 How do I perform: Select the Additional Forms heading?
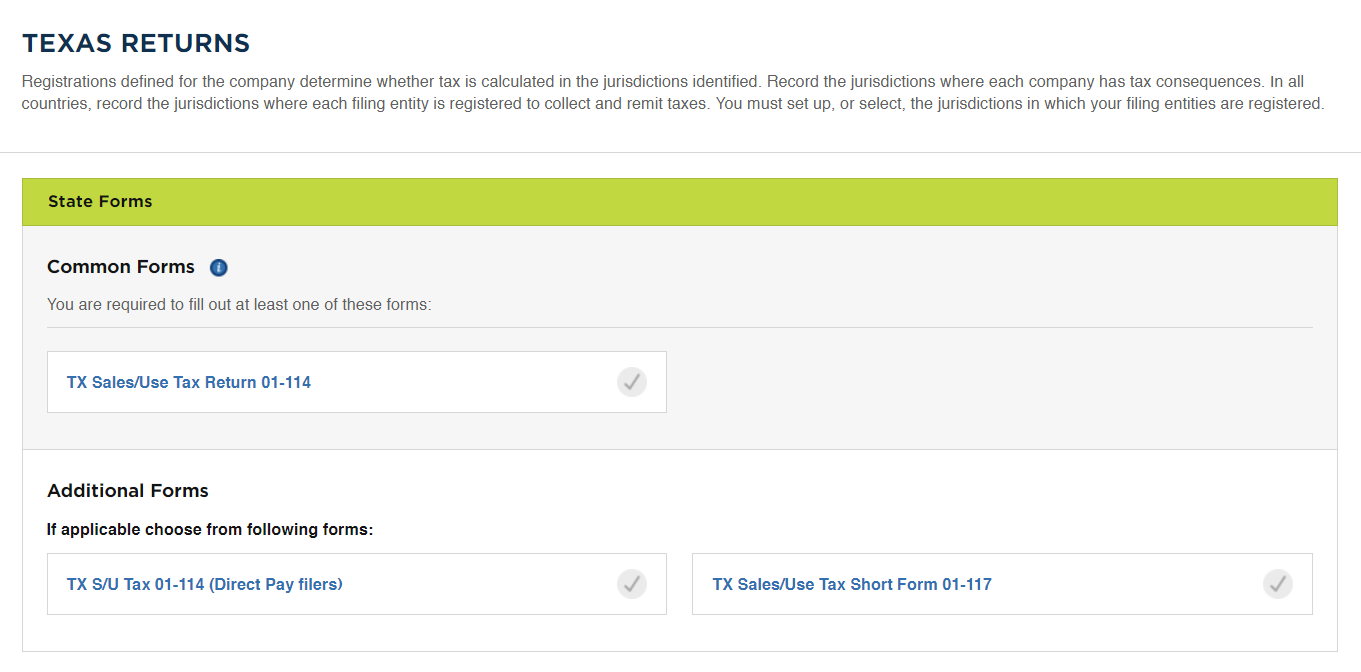point(128,491)
